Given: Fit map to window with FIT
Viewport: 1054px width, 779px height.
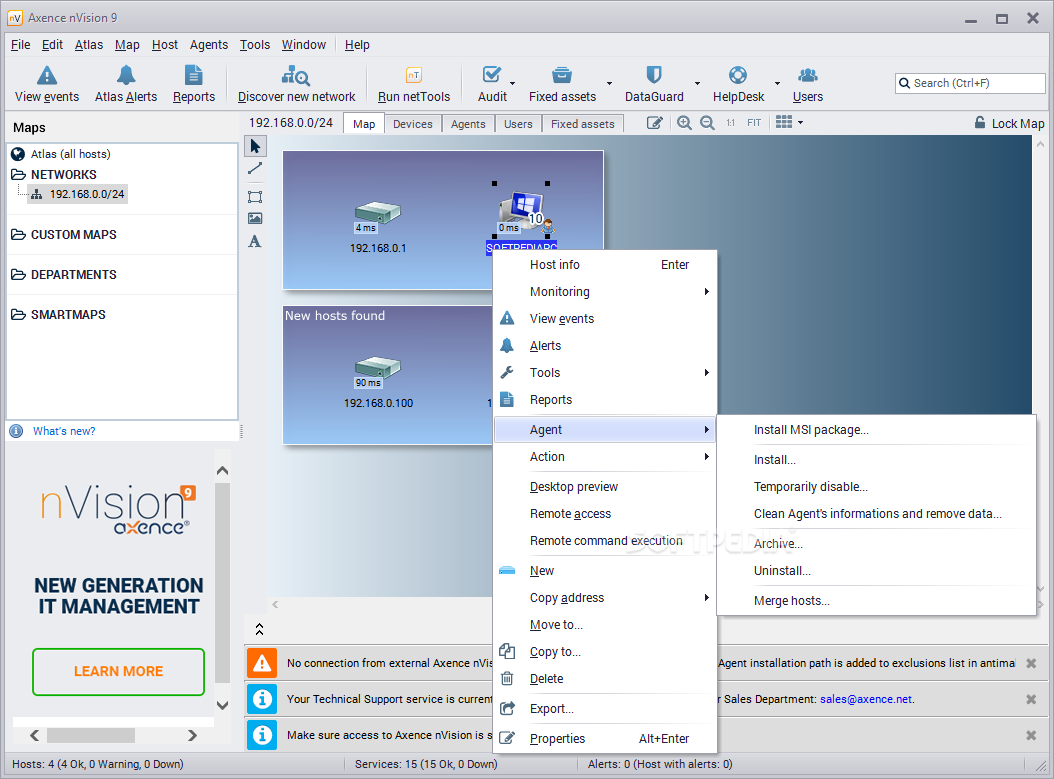Looking at the screenshot, I should coord(754,123).
